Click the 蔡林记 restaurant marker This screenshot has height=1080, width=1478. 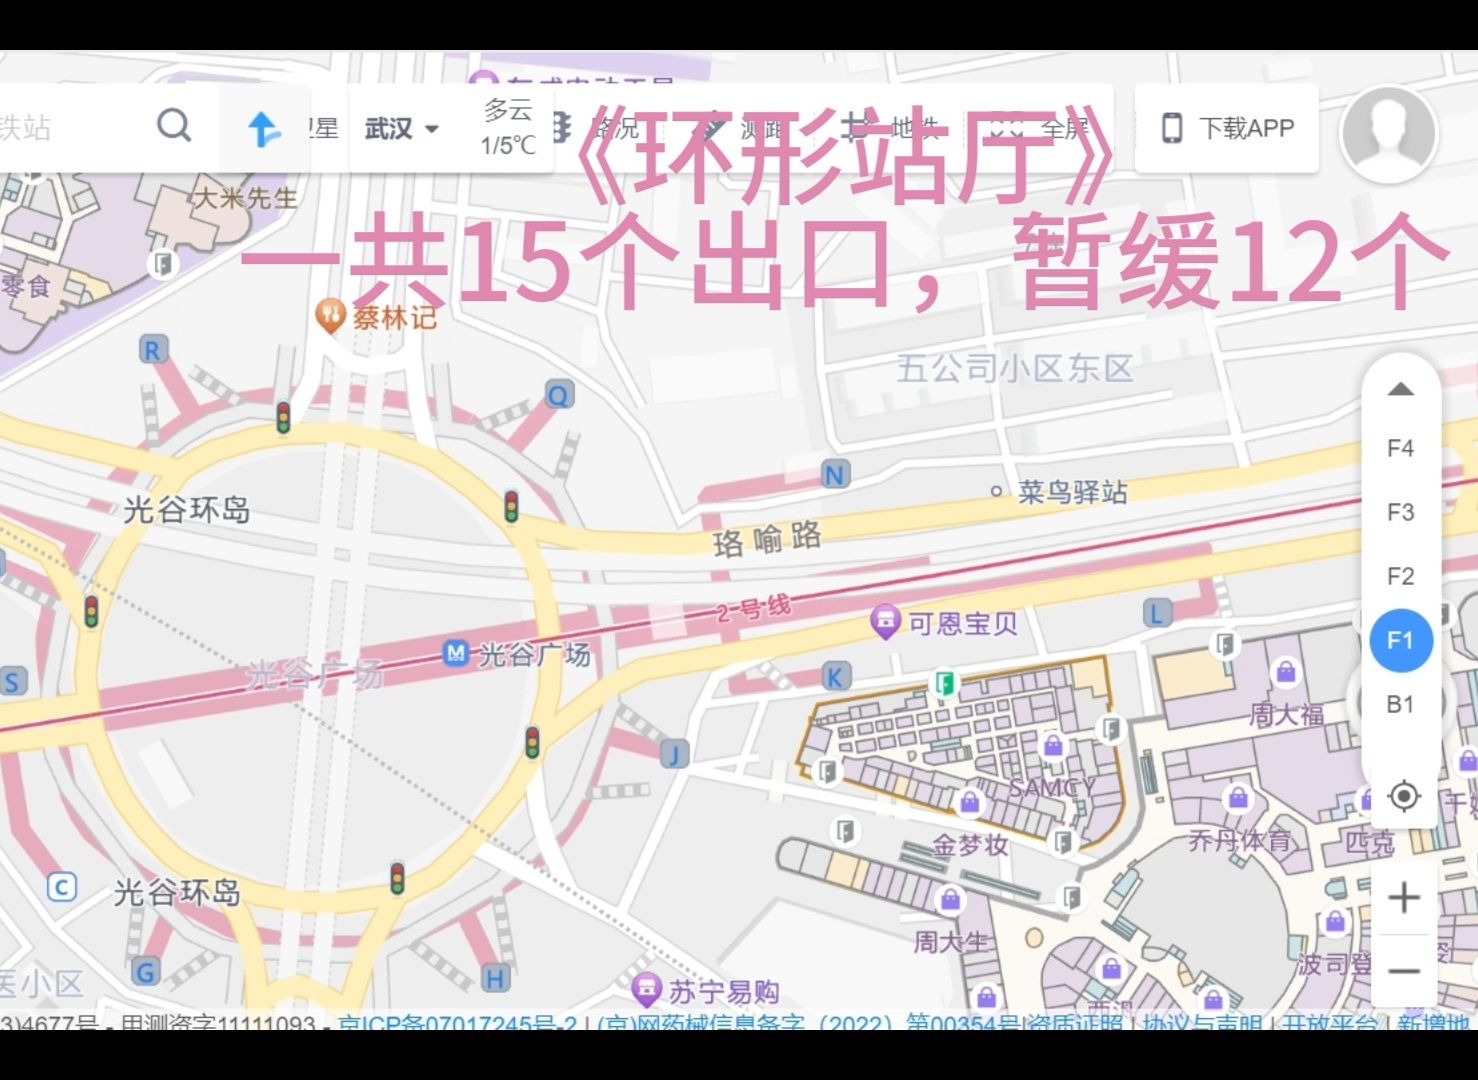329,316
